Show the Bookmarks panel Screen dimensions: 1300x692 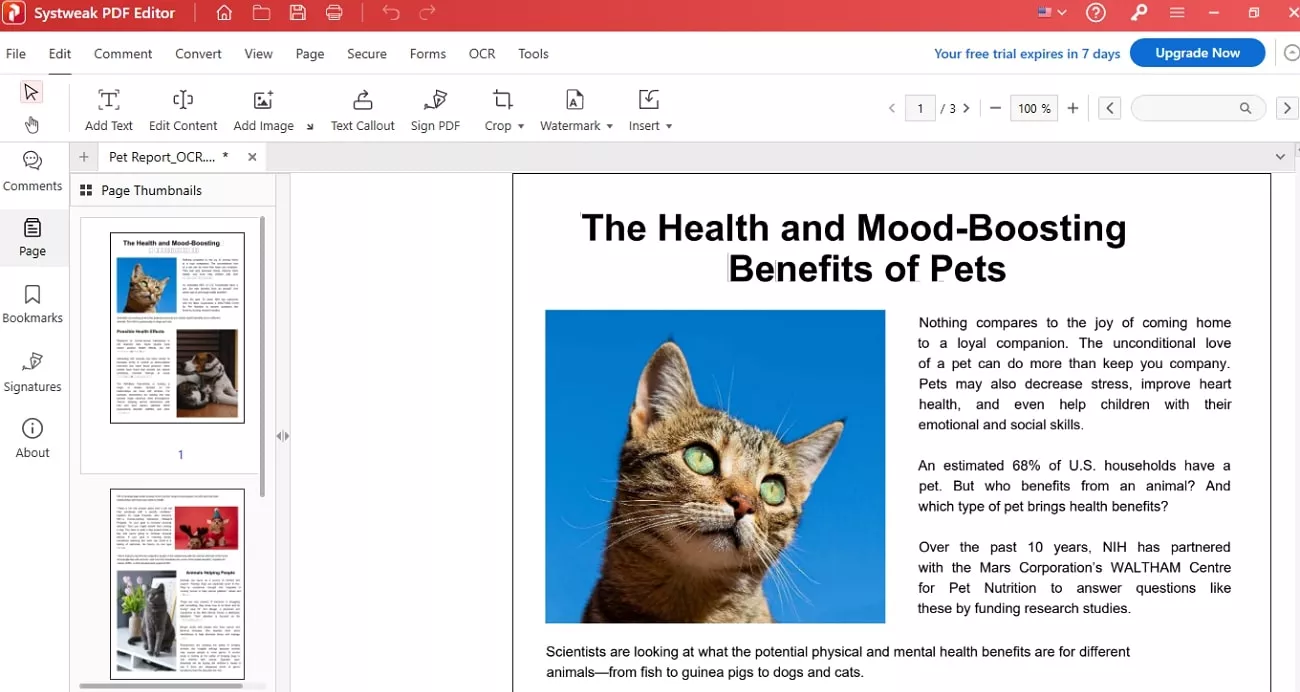[32, 304]
